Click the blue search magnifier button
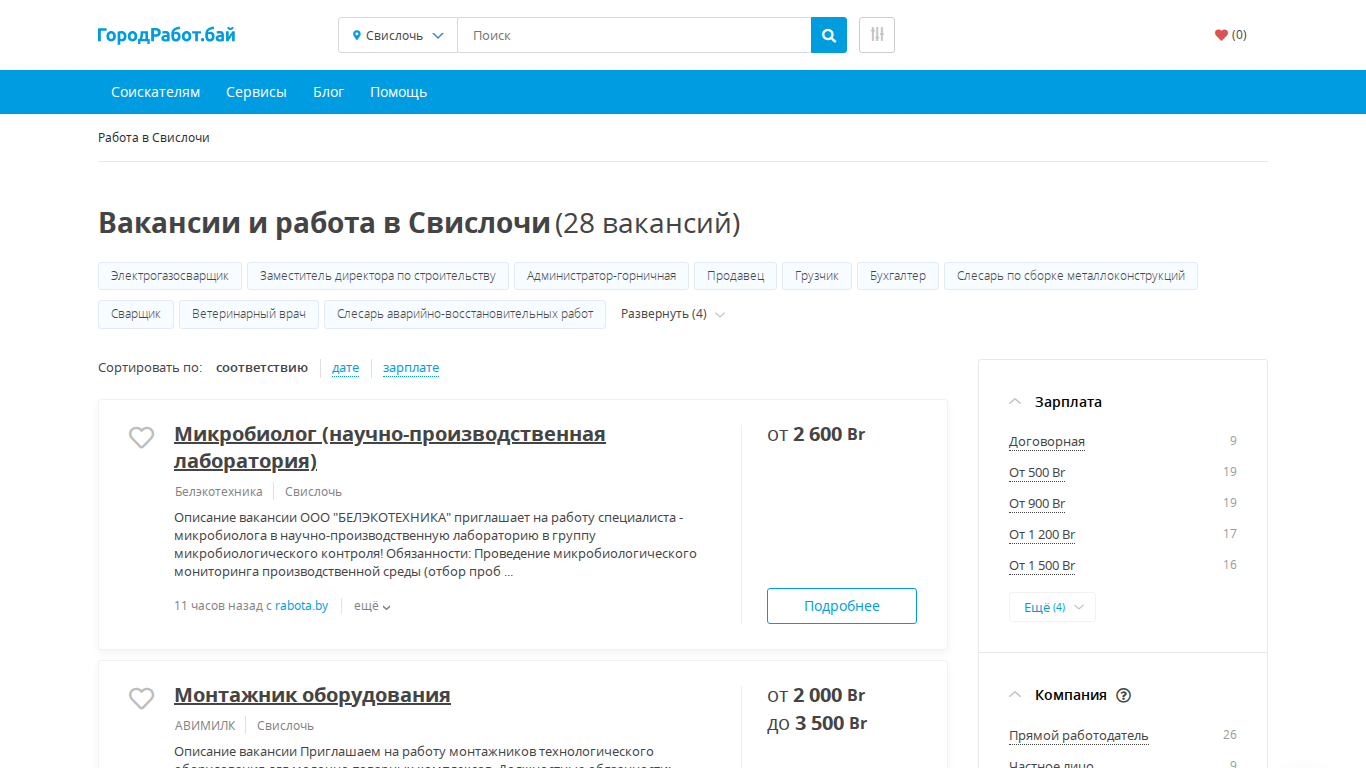Screen dimensions: 1366x768 pos(829,35)
